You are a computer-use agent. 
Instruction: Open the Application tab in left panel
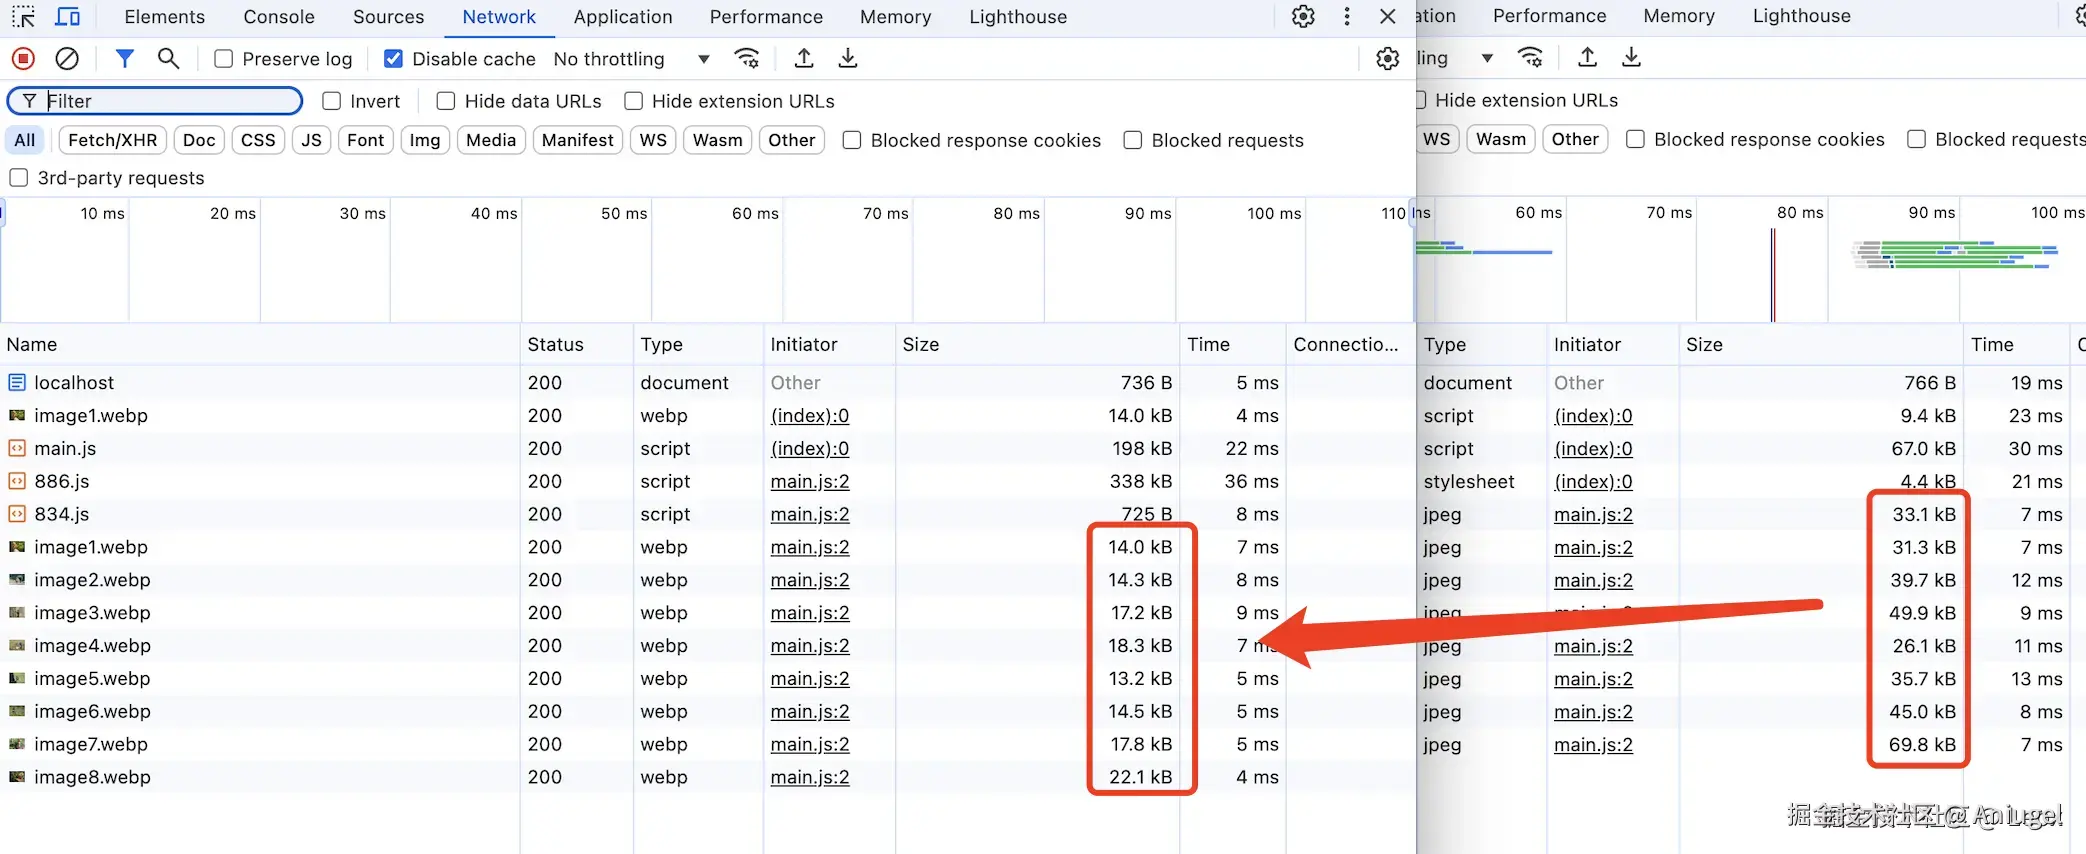(623, 17)
